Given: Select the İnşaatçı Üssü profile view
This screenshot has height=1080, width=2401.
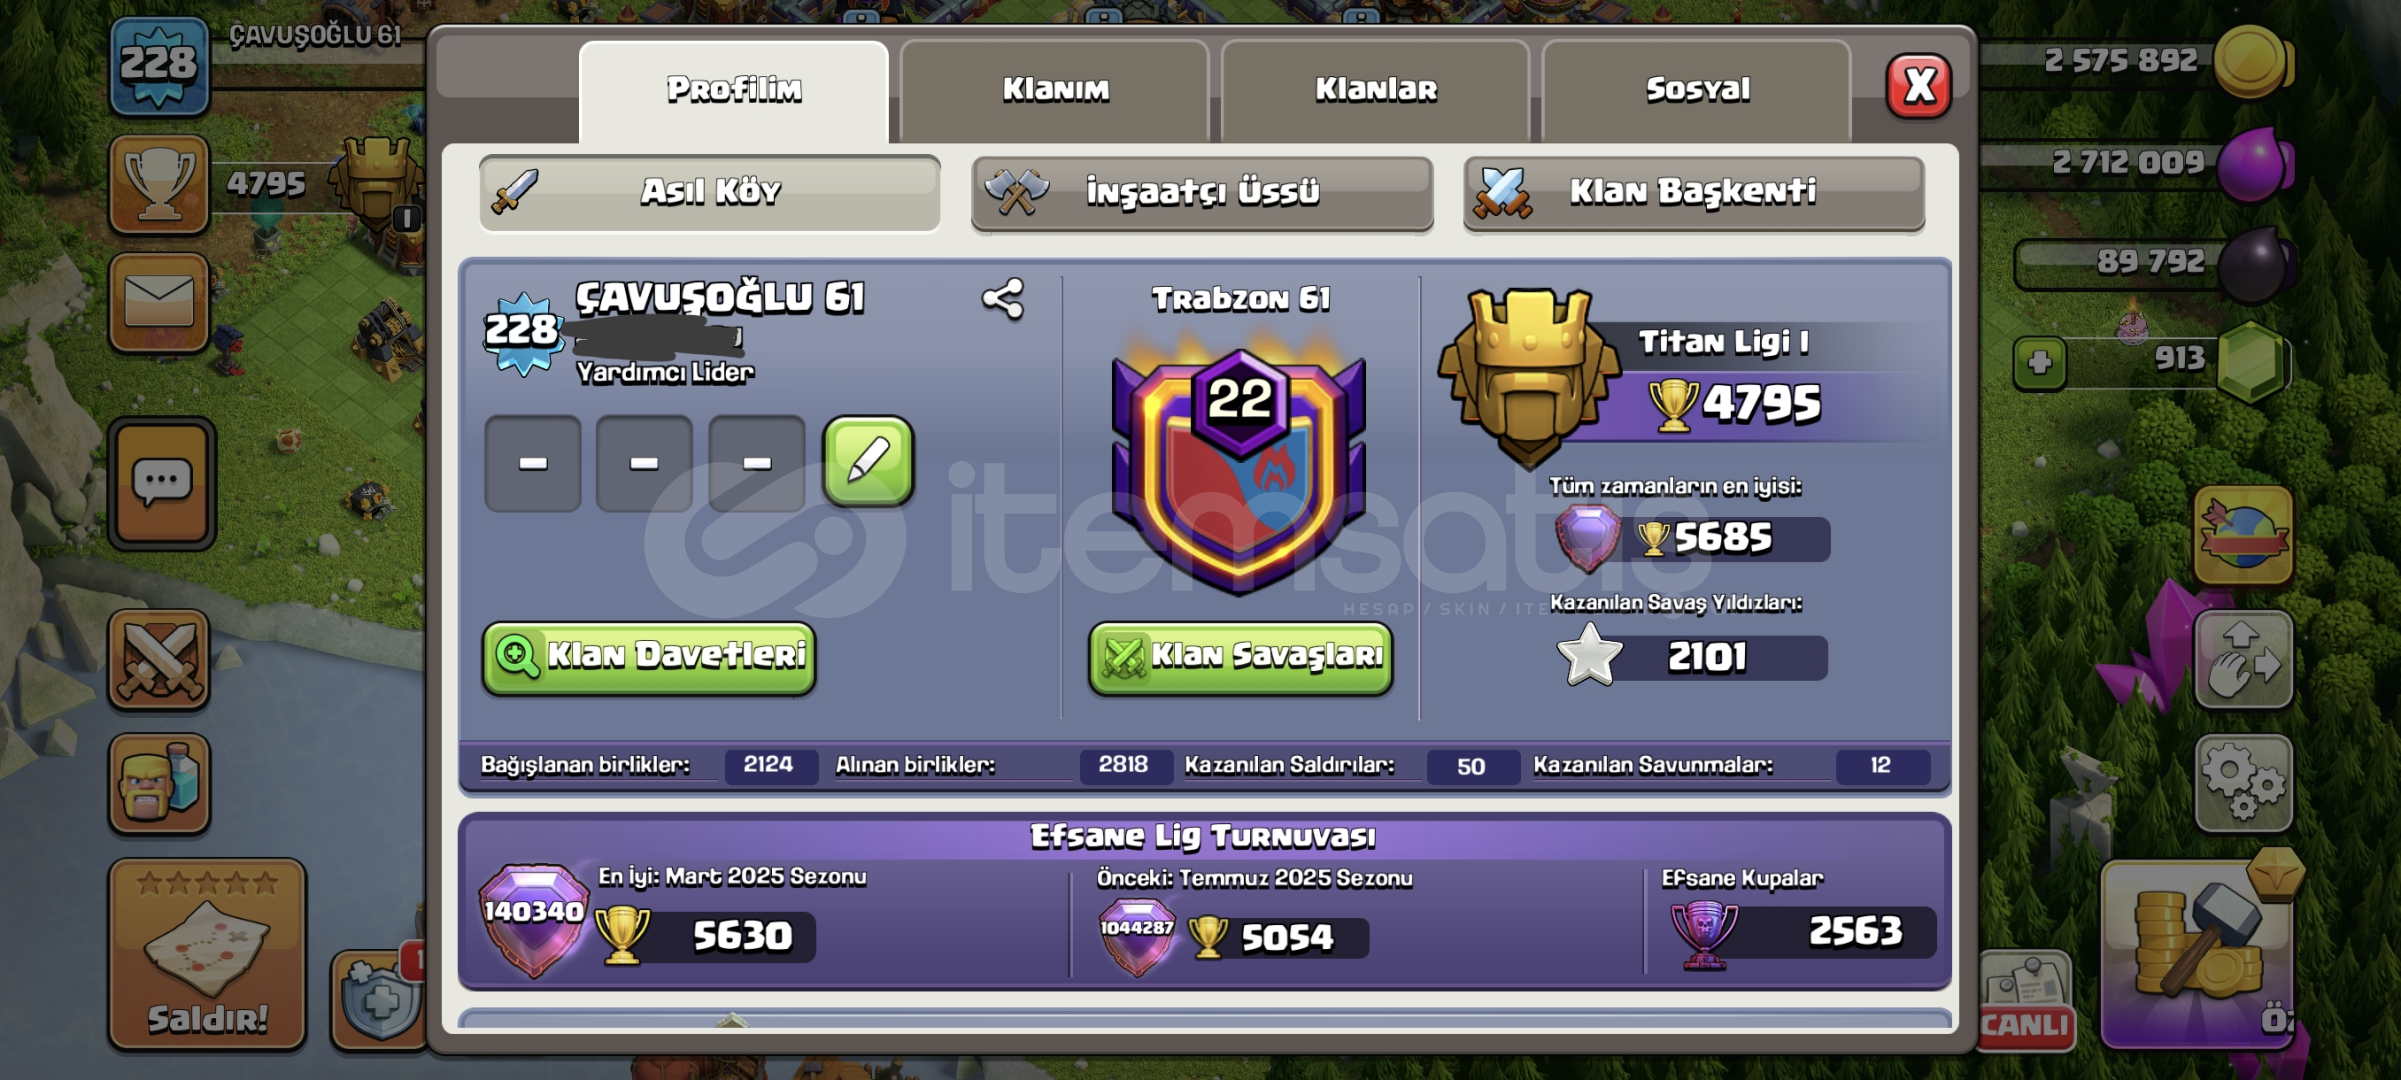Looking at the screenshot, I should coord(1202,192).
